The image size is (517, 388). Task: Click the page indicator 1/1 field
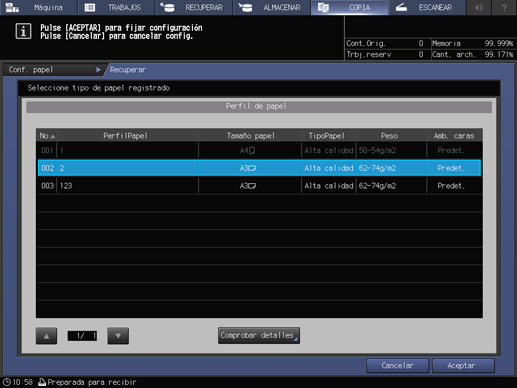pyautogui.click(x=82, y=336)
